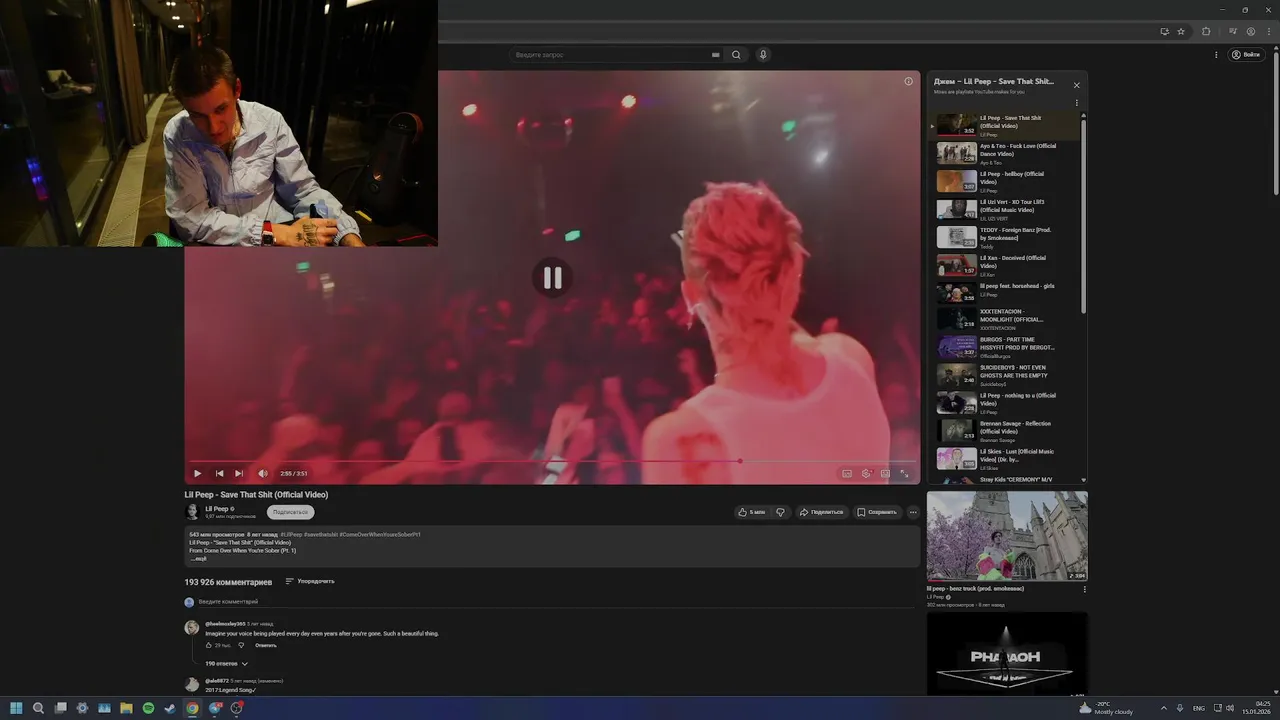Image resolution: width=1280 pixels, height=720 pixels.
Task: Open Windows taskbar search
Action: (38, 708)
